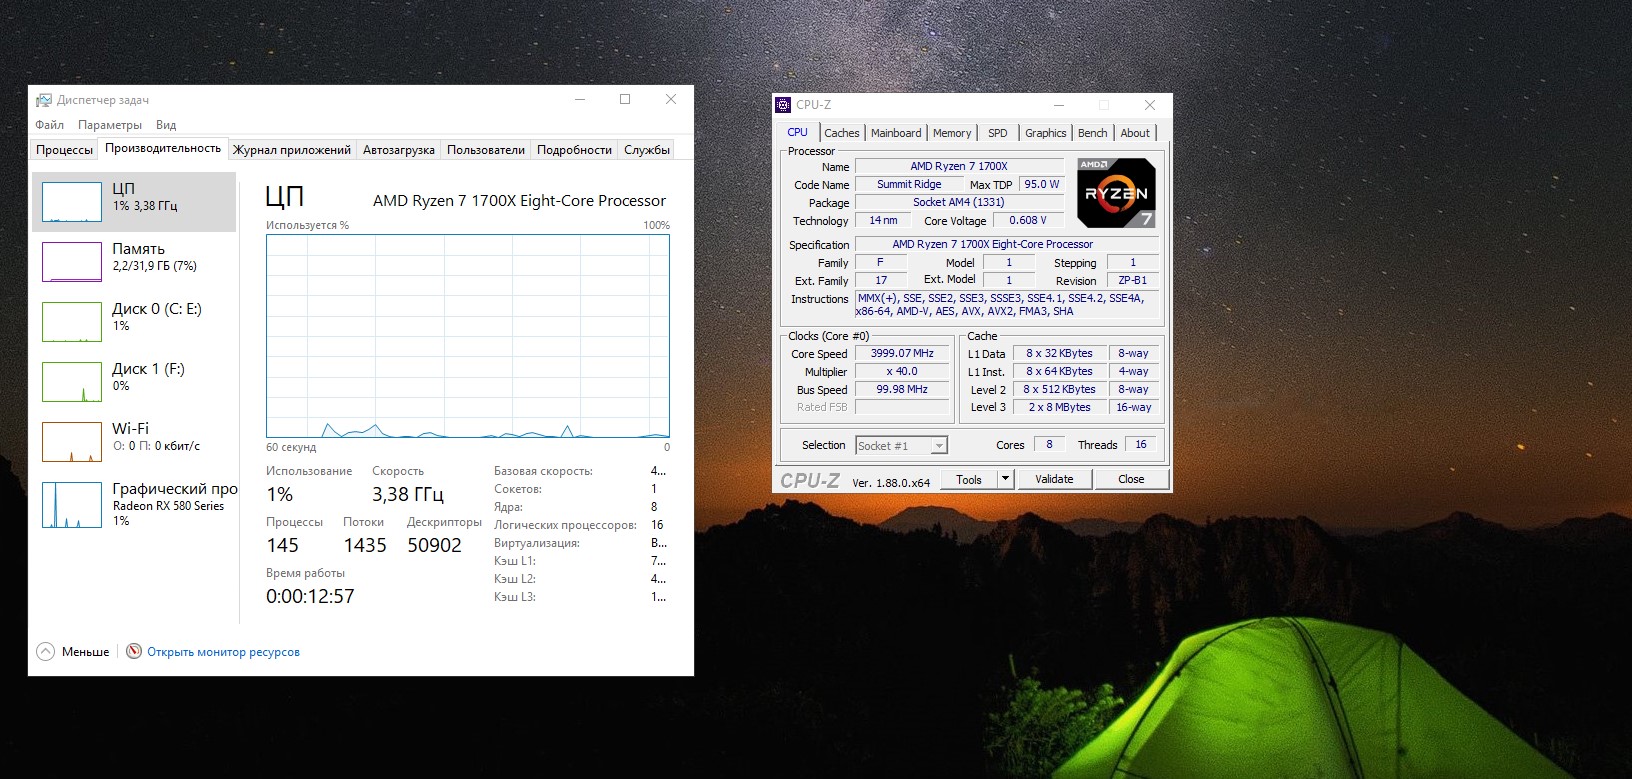The image size is (1632, 779).
Task: Switch to the Процессы tab
Action: pos(64,150)
